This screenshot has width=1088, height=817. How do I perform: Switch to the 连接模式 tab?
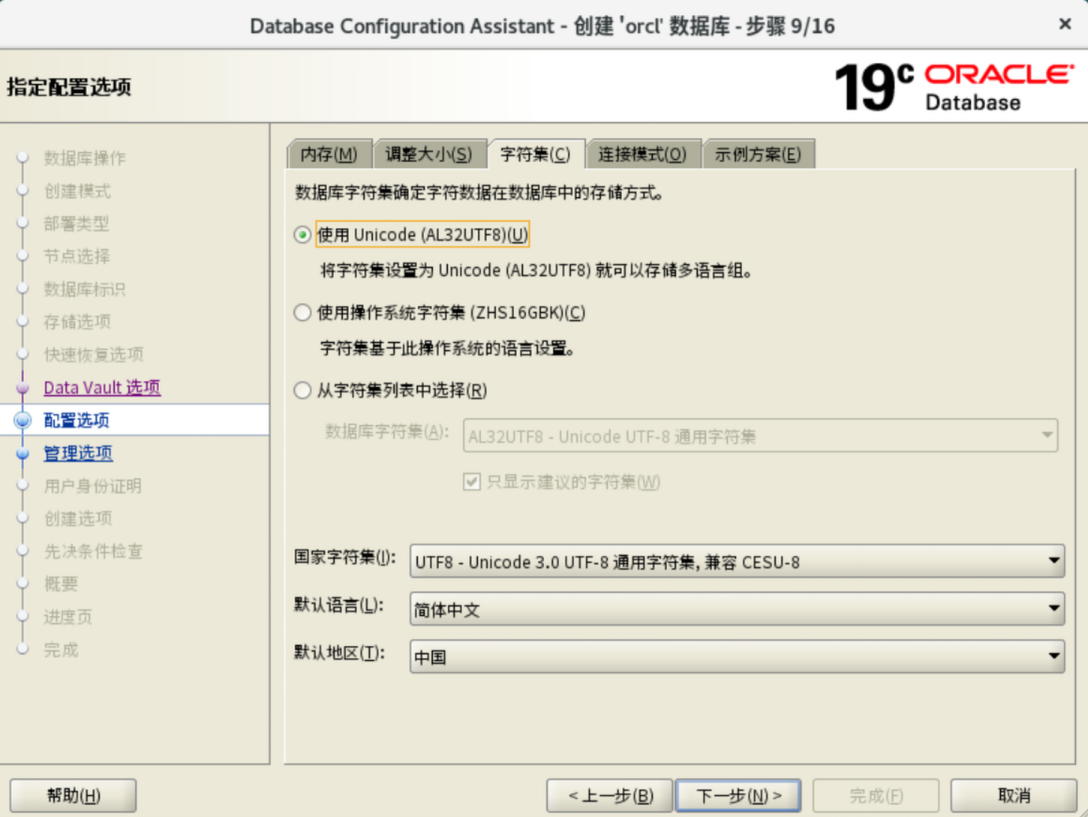coord(643,154)
